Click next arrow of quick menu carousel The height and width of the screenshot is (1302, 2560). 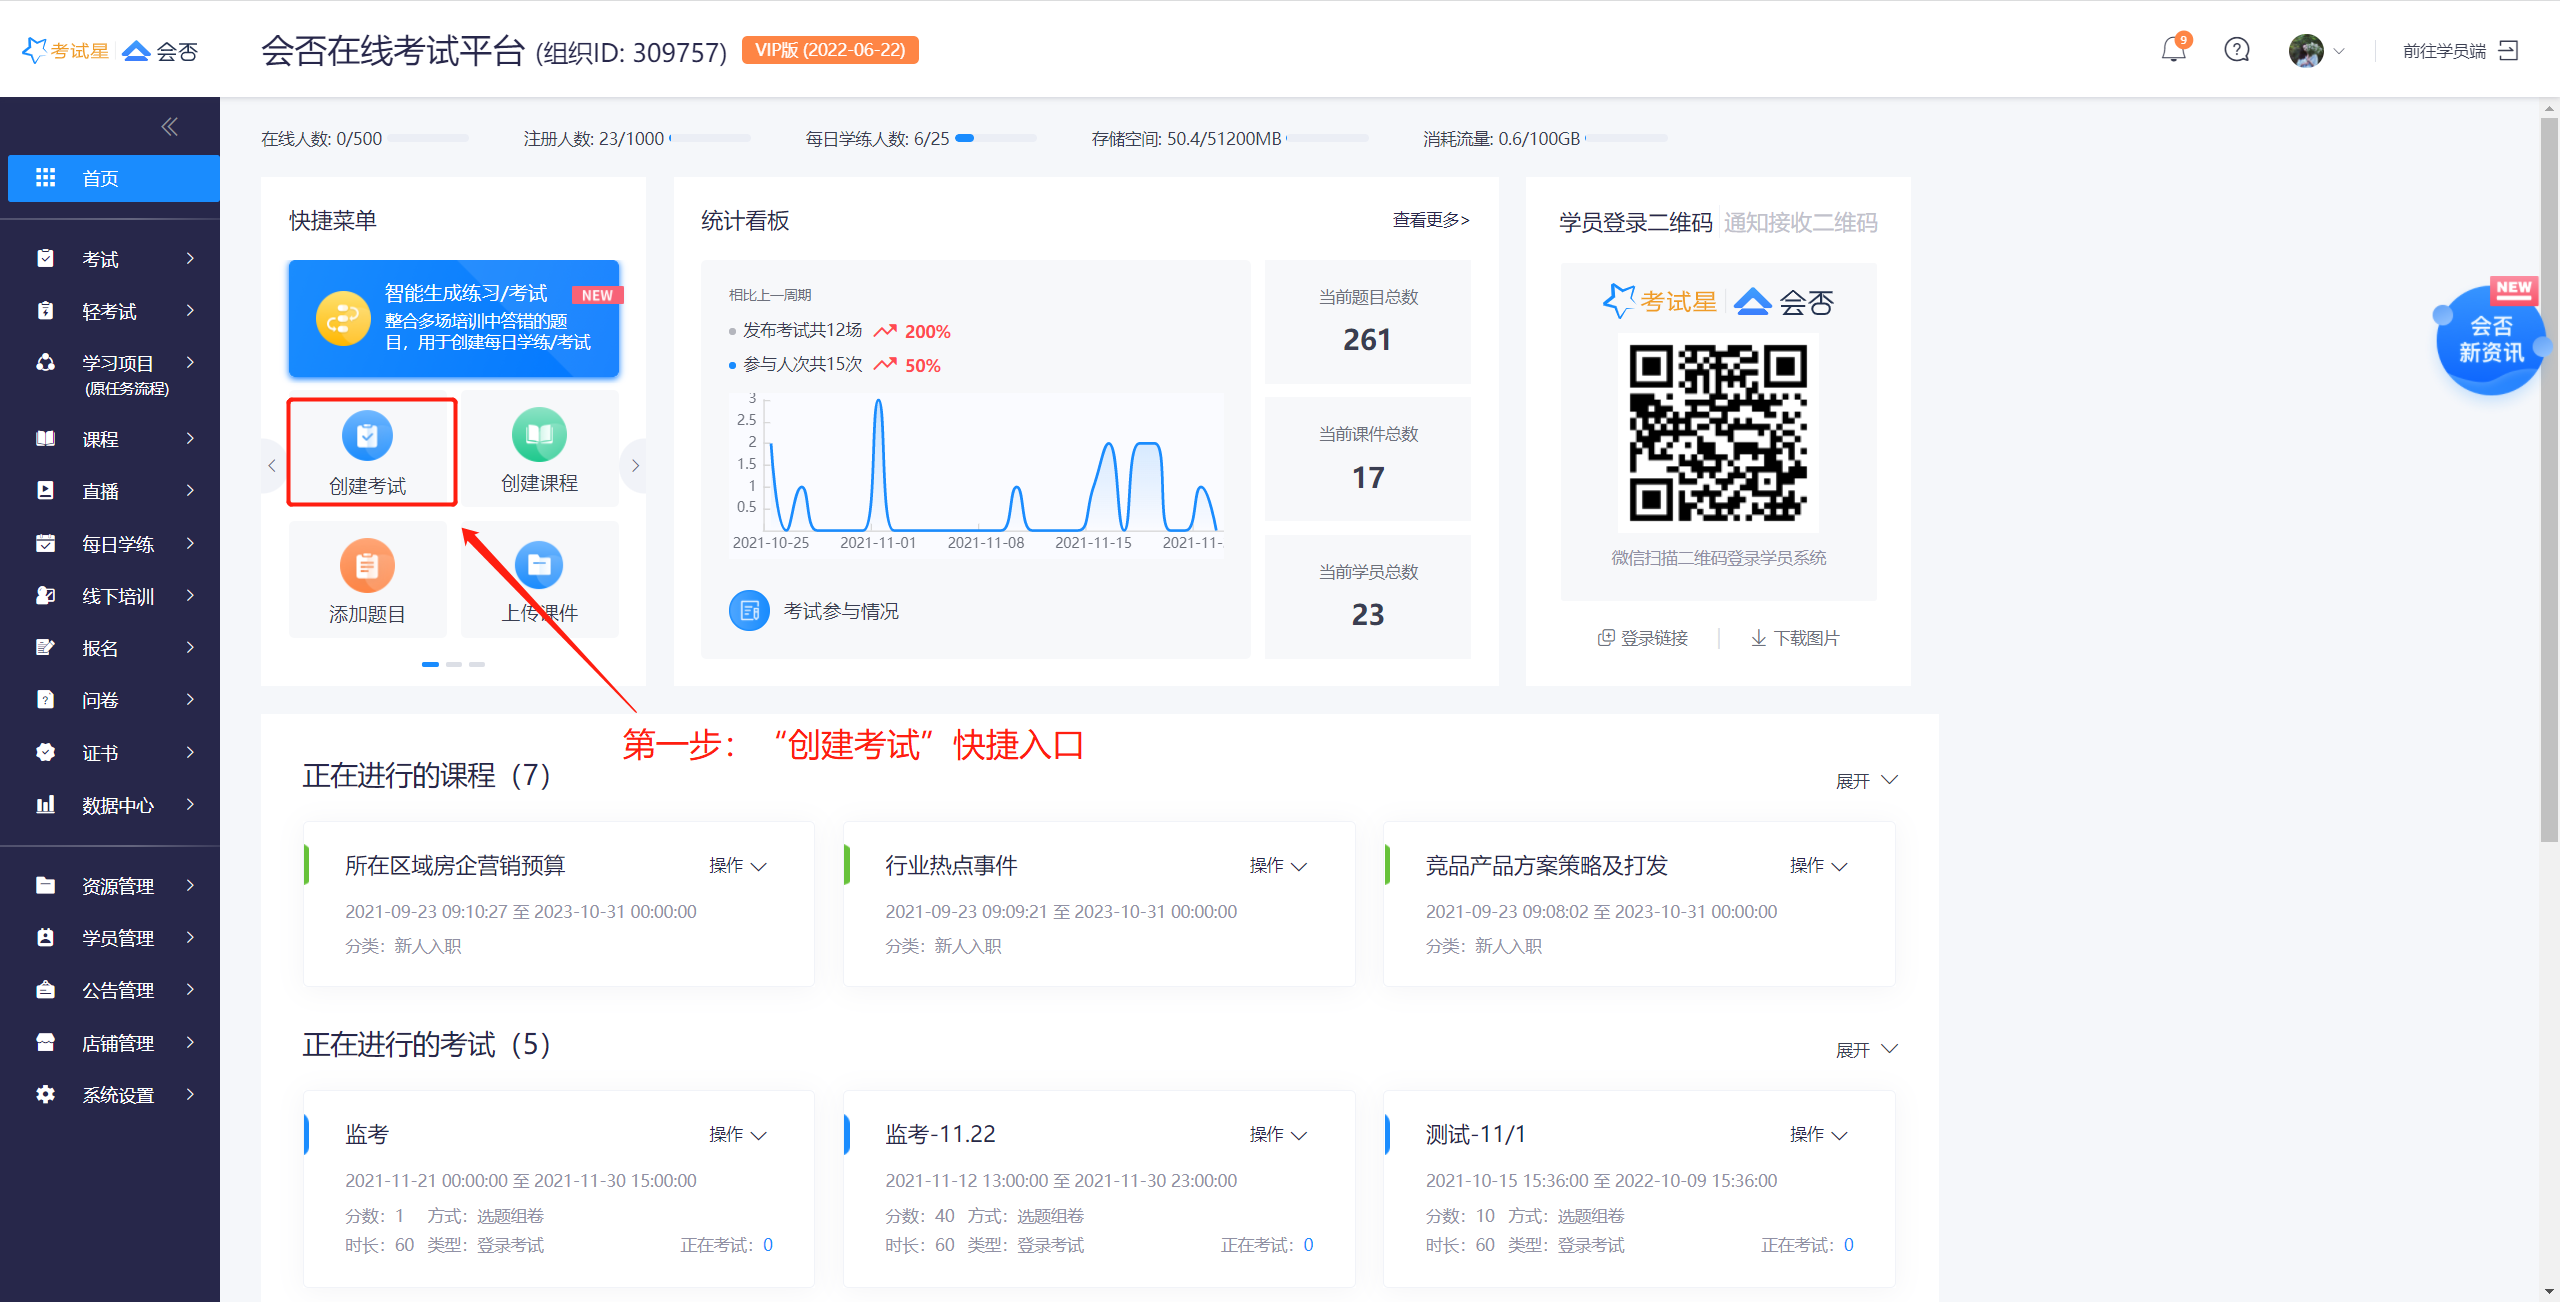click(635, 465)
